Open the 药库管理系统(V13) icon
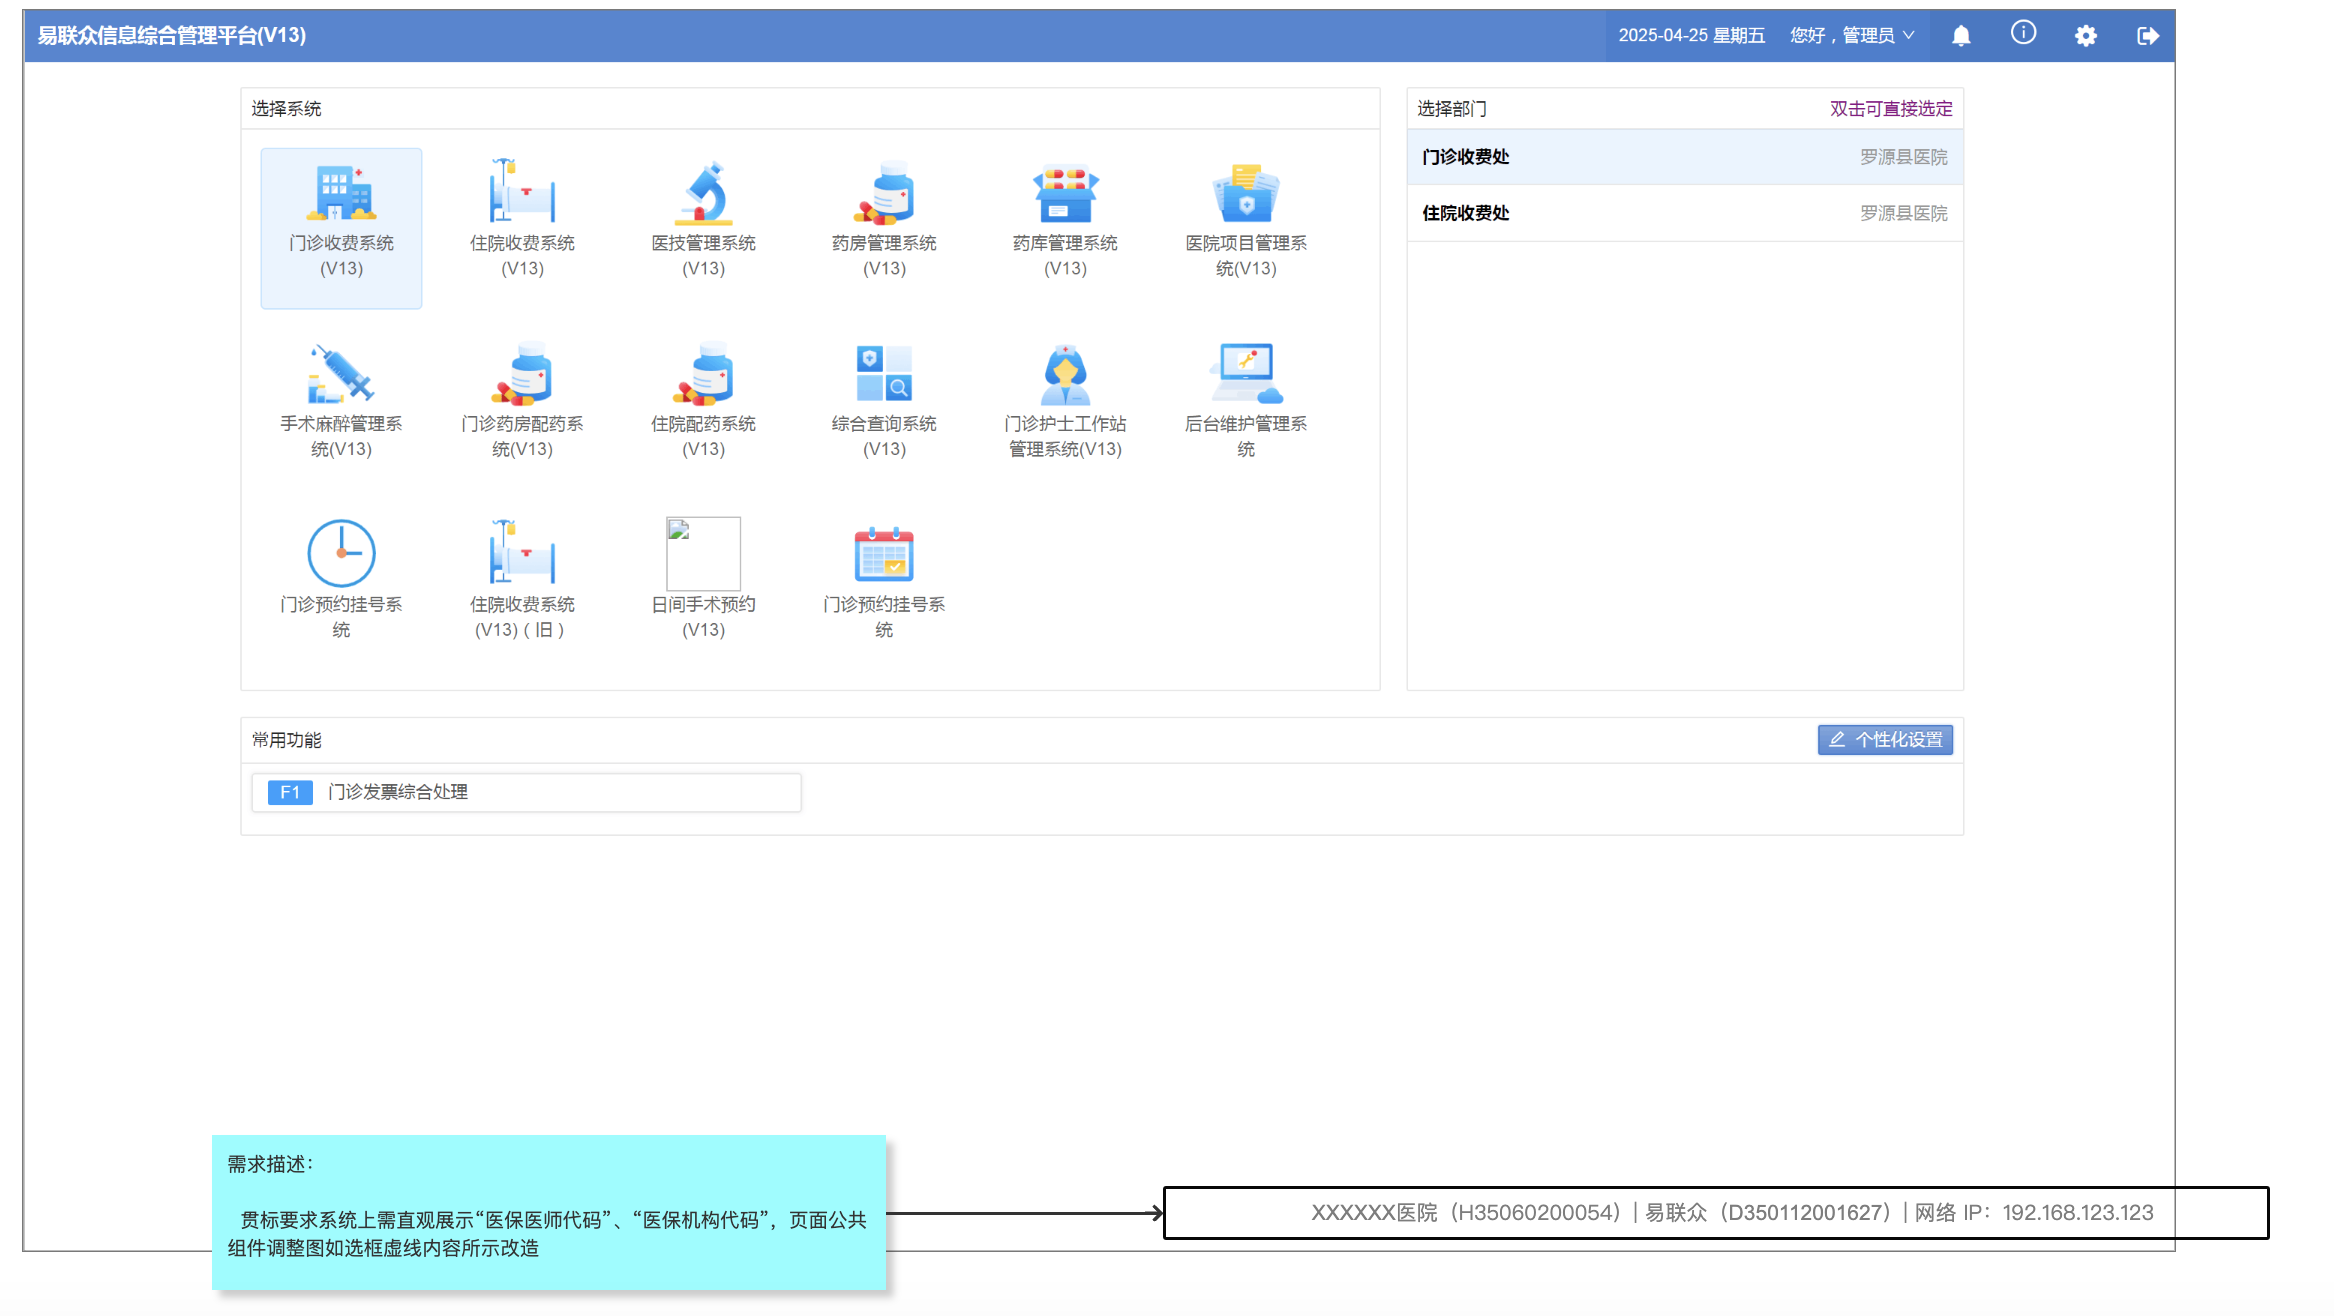This screenshot has width=2334, height=1316. (x=1064, y=194)
